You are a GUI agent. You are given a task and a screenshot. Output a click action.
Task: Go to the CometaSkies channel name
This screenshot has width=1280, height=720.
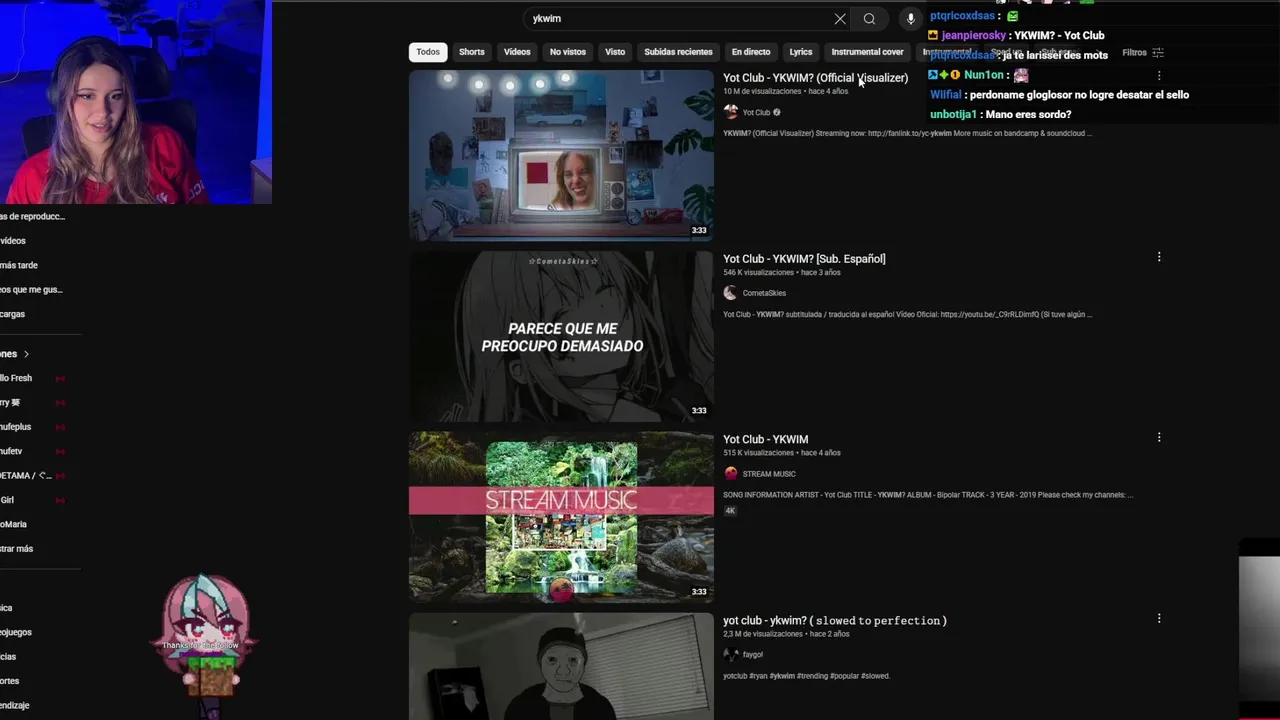(764, 293)
